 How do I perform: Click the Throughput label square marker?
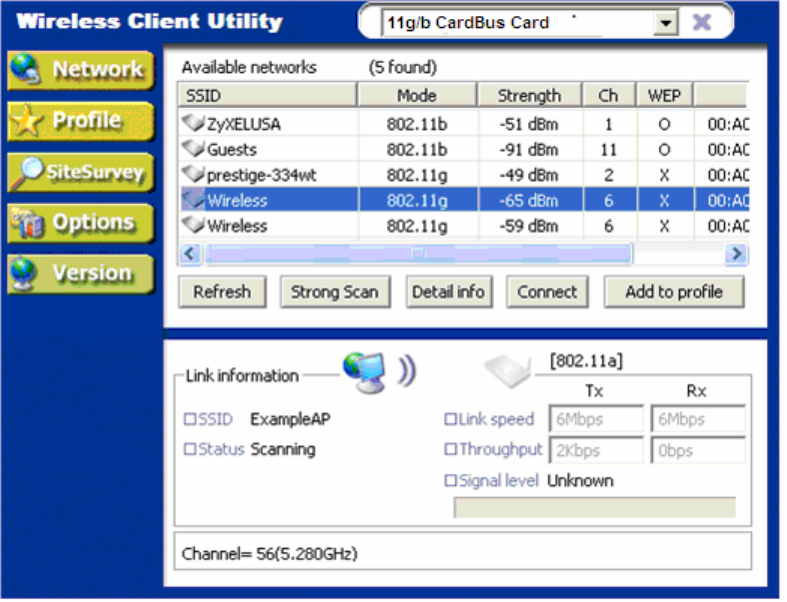[x=450, y=449]
